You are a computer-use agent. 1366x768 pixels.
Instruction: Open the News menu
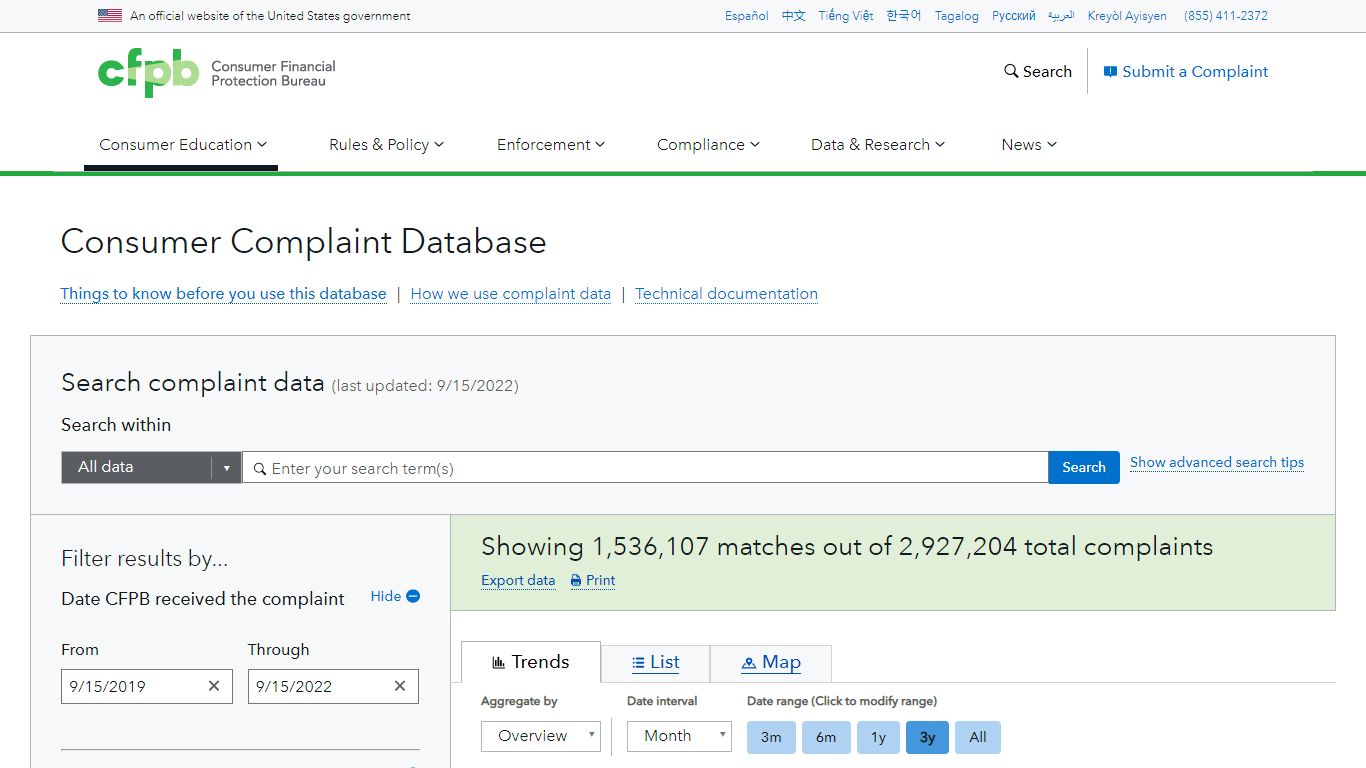1029,145
